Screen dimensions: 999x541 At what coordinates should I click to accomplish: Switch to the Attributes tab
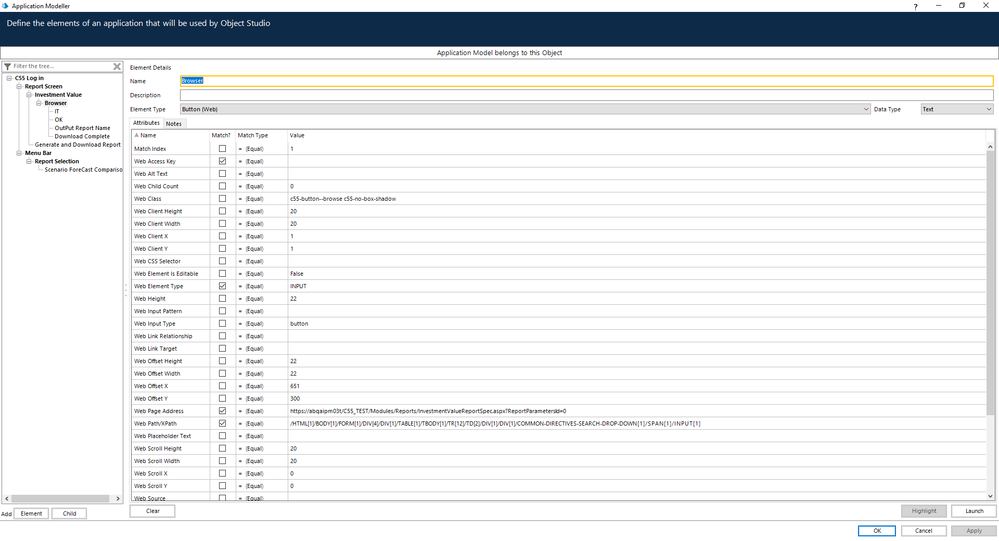[x=147, y=123]
